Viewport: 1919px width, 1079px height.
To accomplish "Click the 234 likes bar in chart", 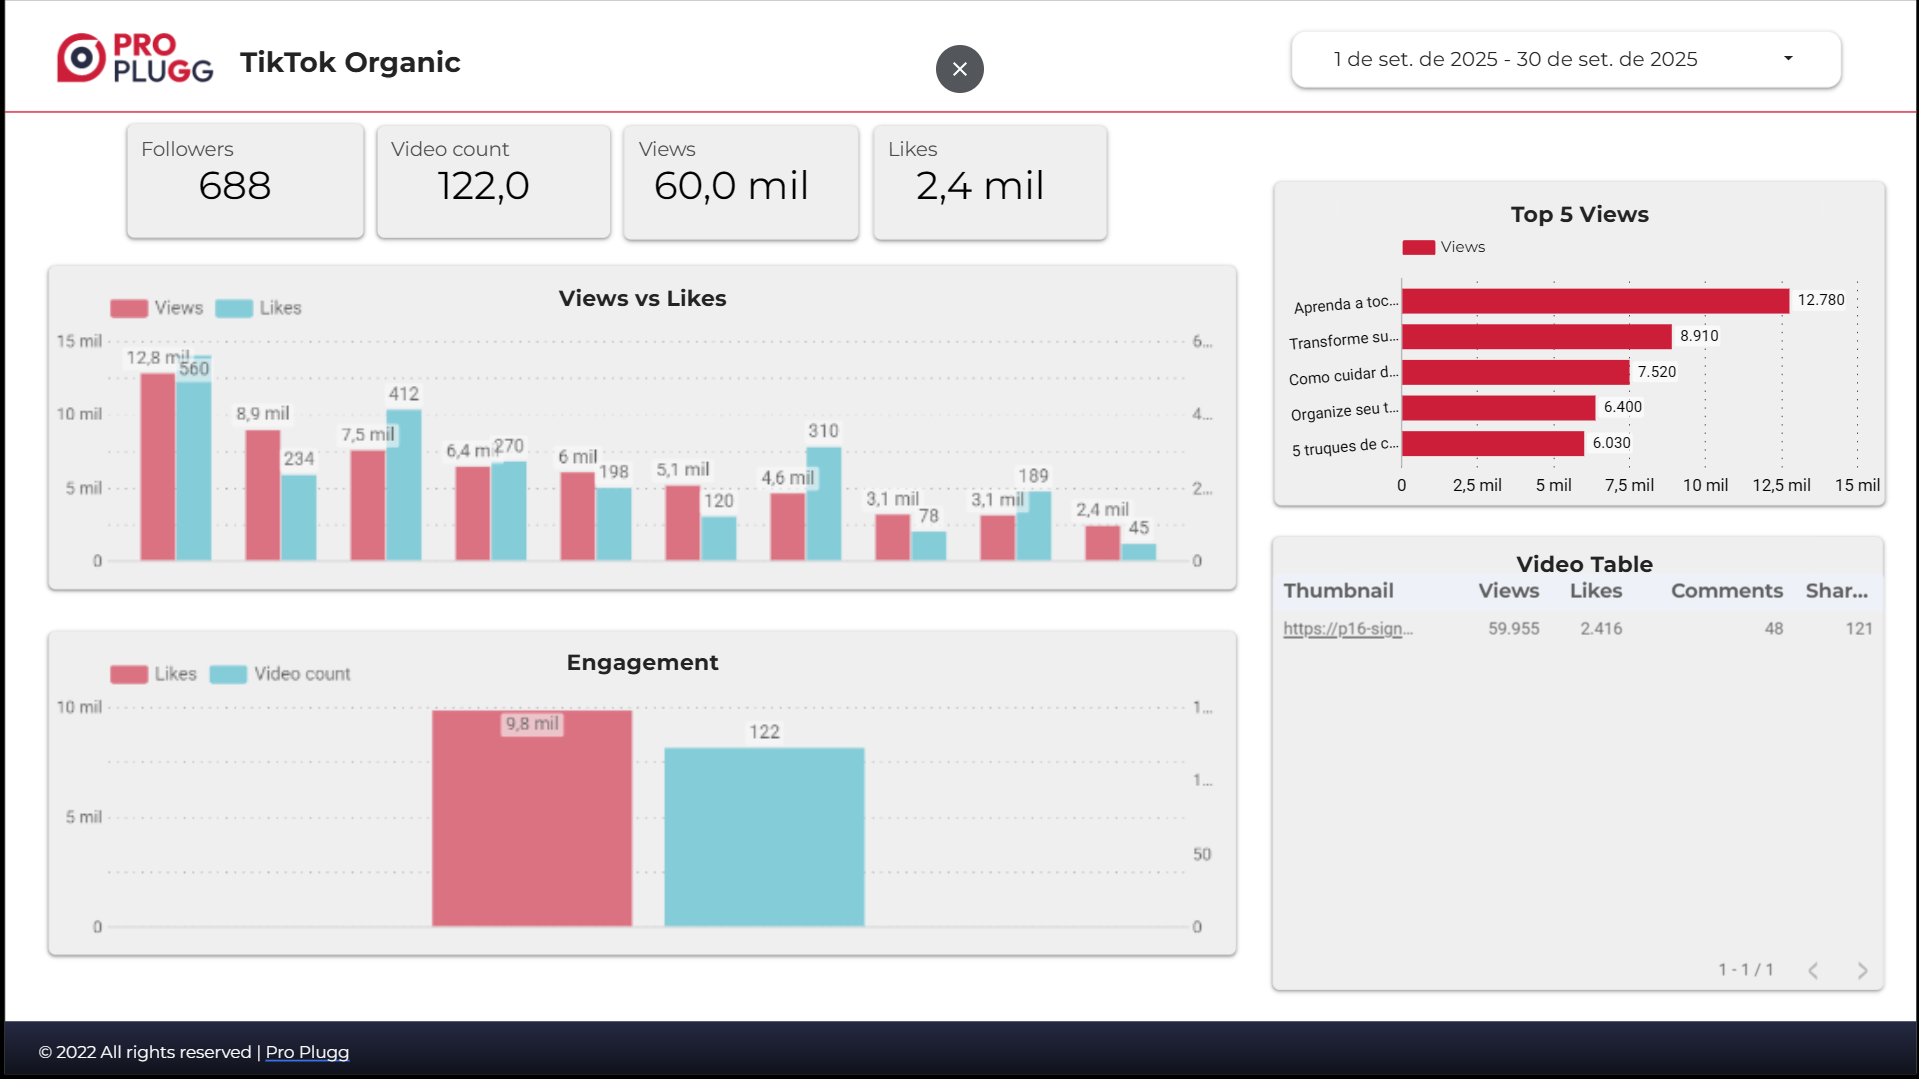I will coord(299,518).
